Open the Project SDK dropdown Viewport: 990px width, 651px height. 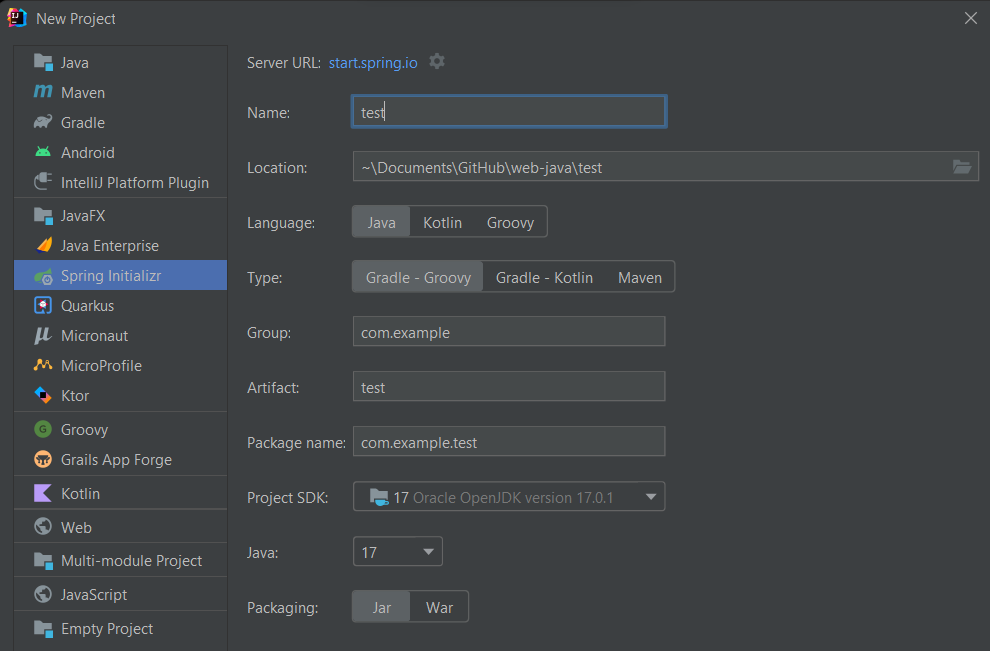[509, 497]
